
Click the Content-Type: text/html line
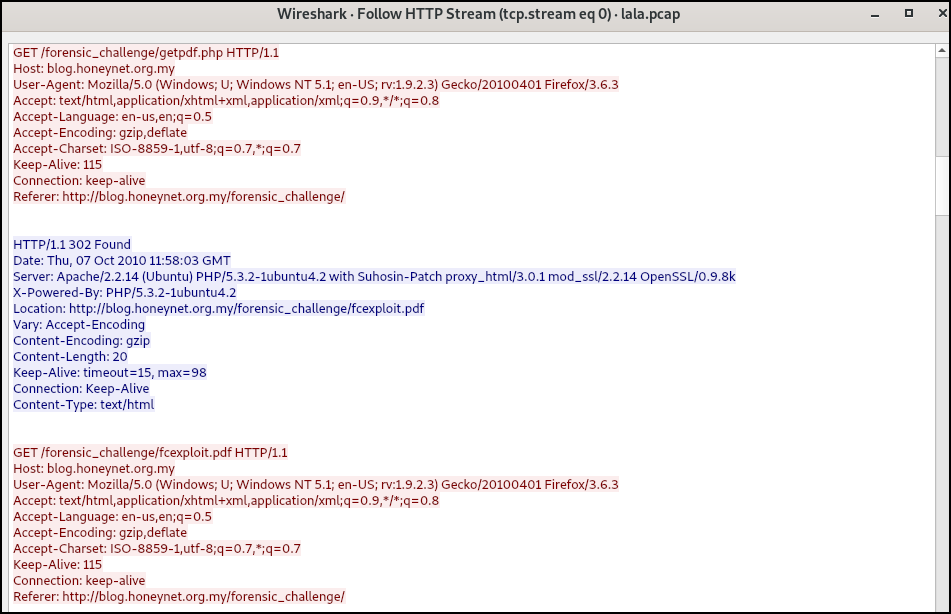(x=83, y=405)
